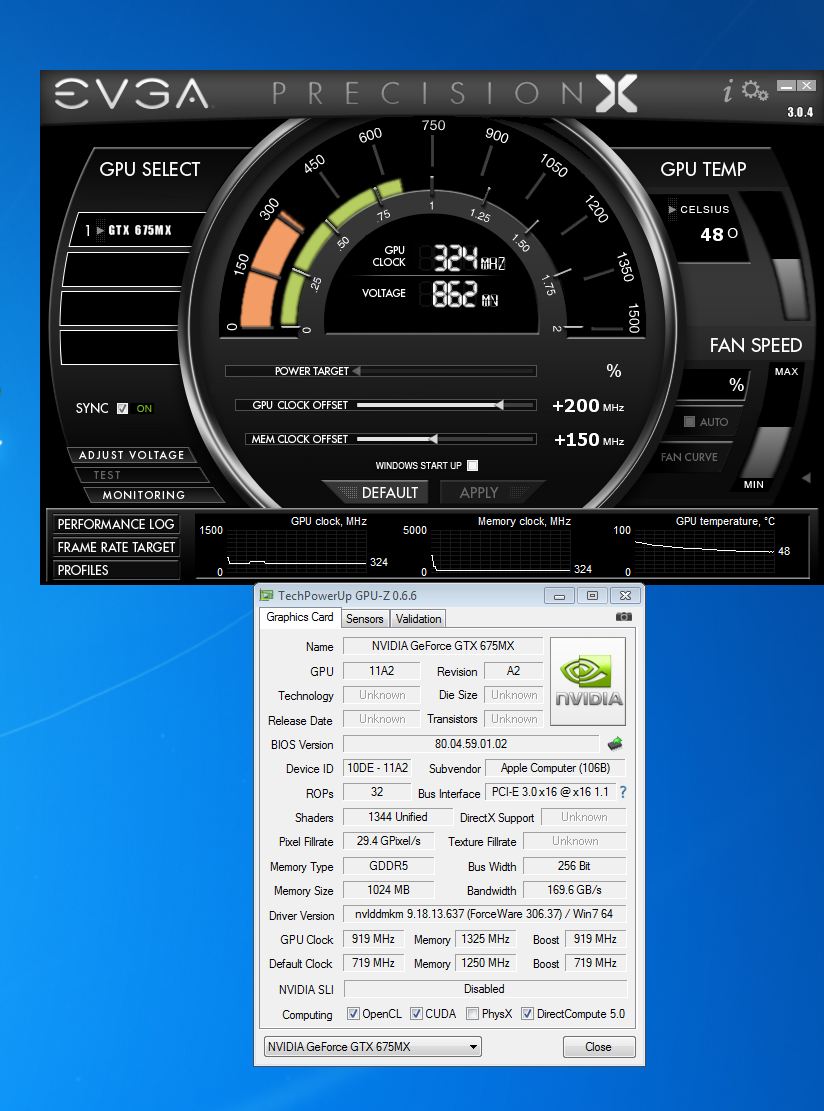Viewport: 824px width, 1111px height.
Task: Minimize the EVGA Precision X window
Action: point(786,86)
